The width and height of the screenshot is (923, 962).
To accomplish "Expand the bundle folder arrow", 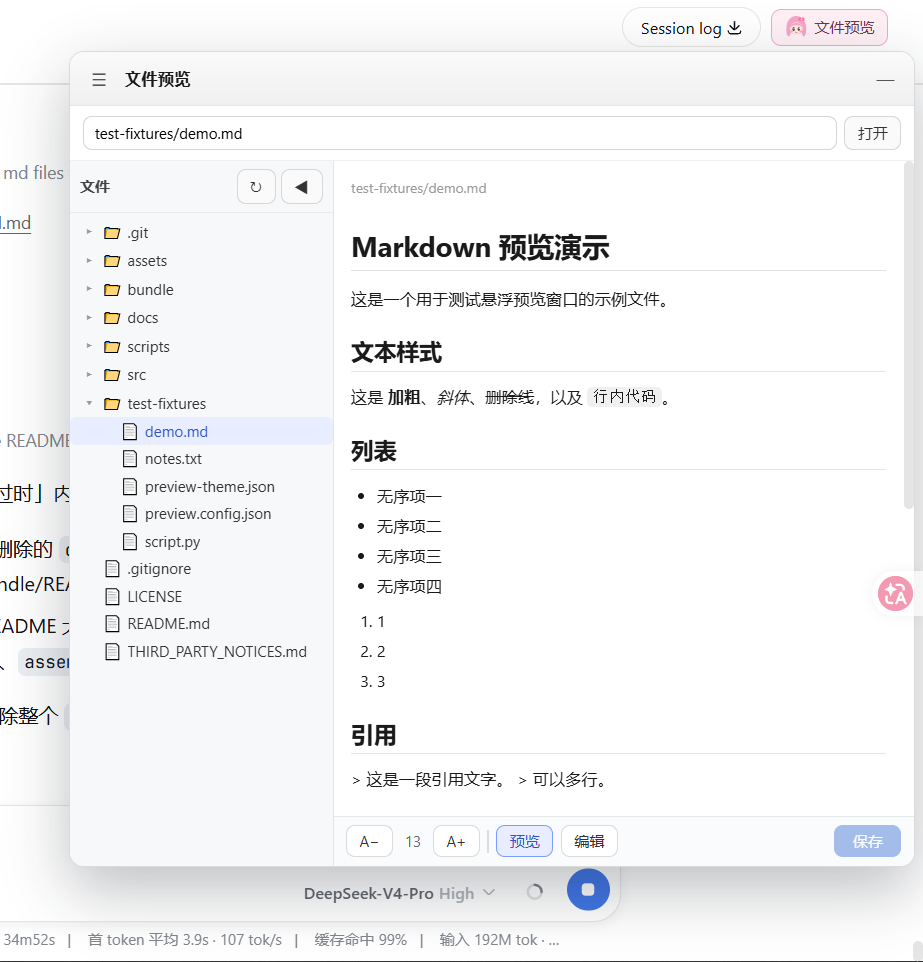I will (89, 289).
